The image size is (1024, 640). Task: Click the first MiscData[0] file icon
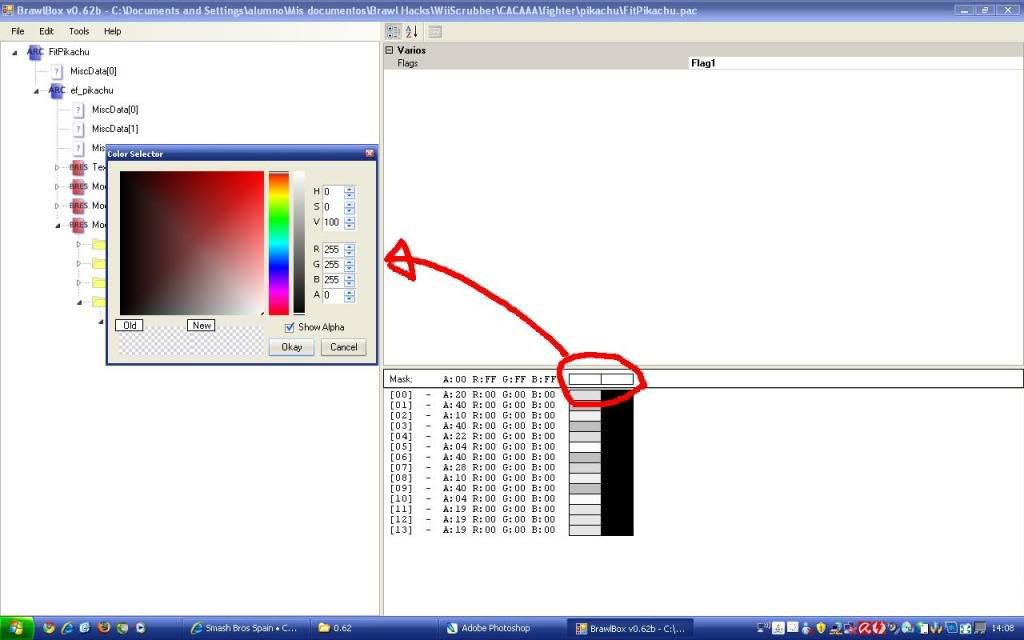tap(57, 71)
